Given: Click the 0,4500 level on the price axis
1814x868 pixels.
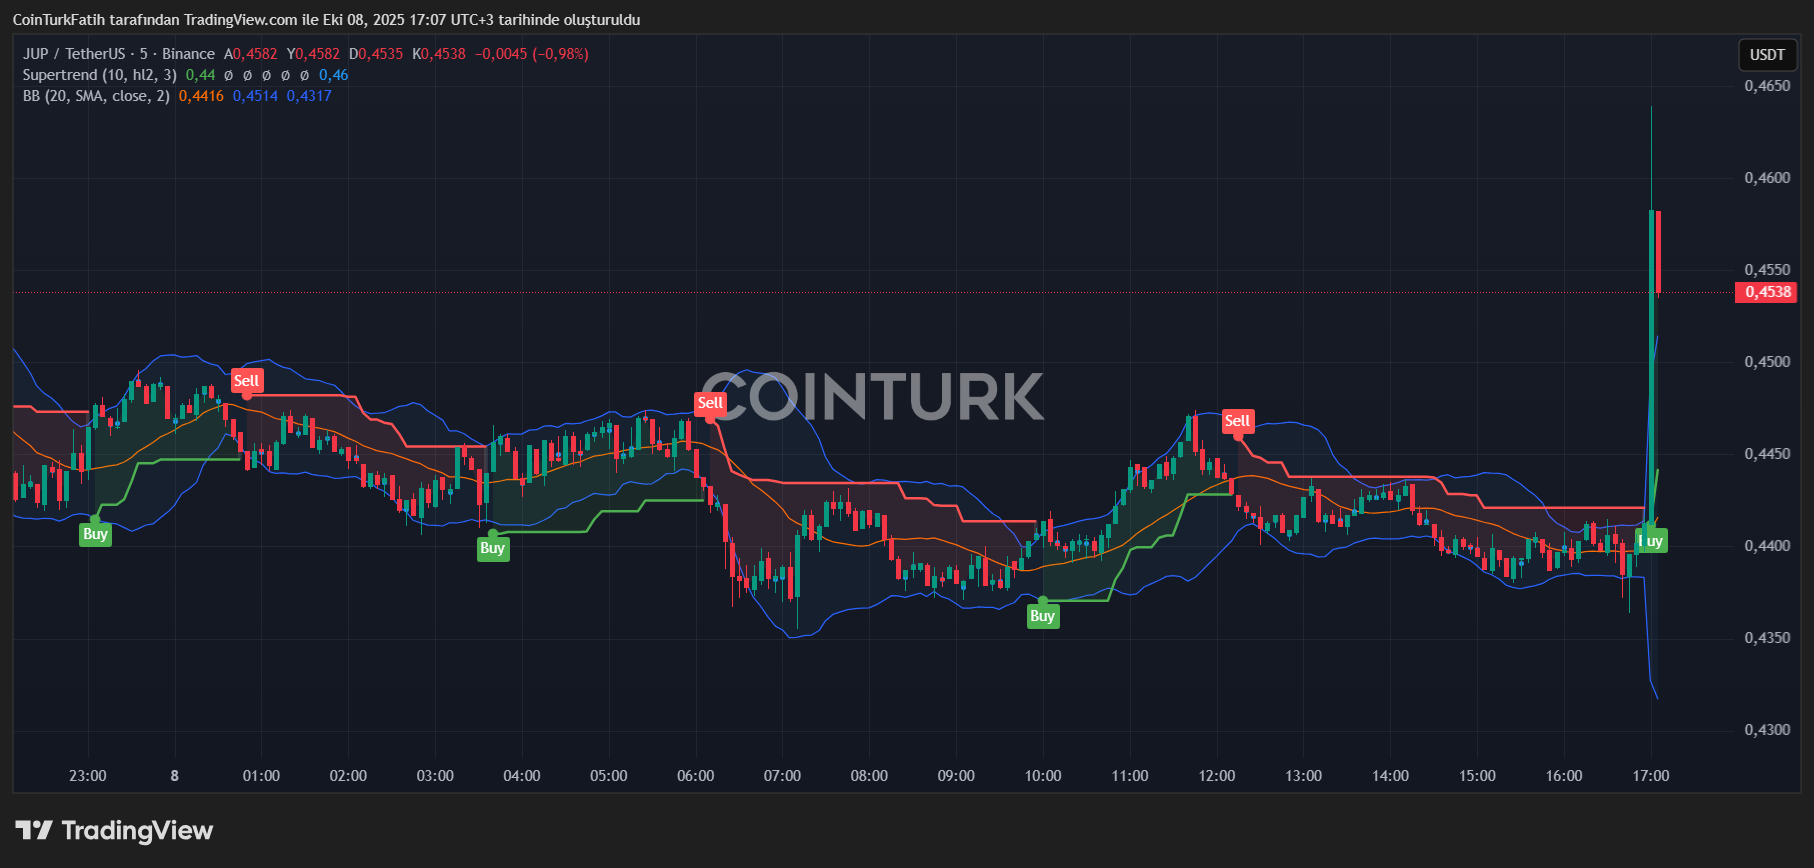Looking at the screenshot, I should pyautogui.click(x=1767, y=362).
